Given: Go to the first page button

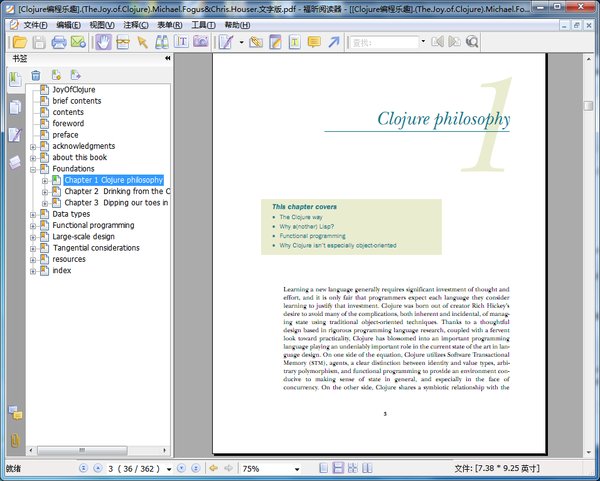Looking at the screenshot, I should tap(83, 468).
